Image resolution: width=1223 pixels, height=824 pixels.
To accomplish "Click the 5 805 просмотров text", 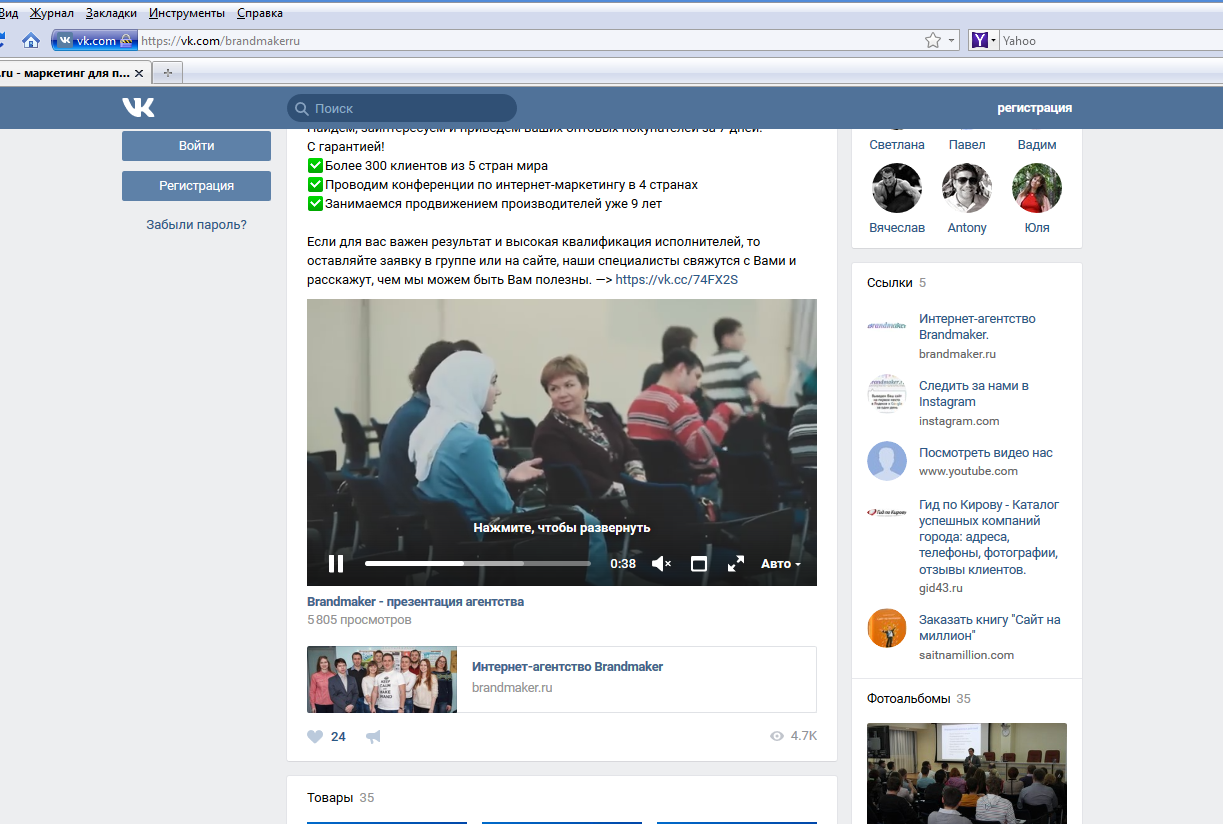I will (359, 620).
